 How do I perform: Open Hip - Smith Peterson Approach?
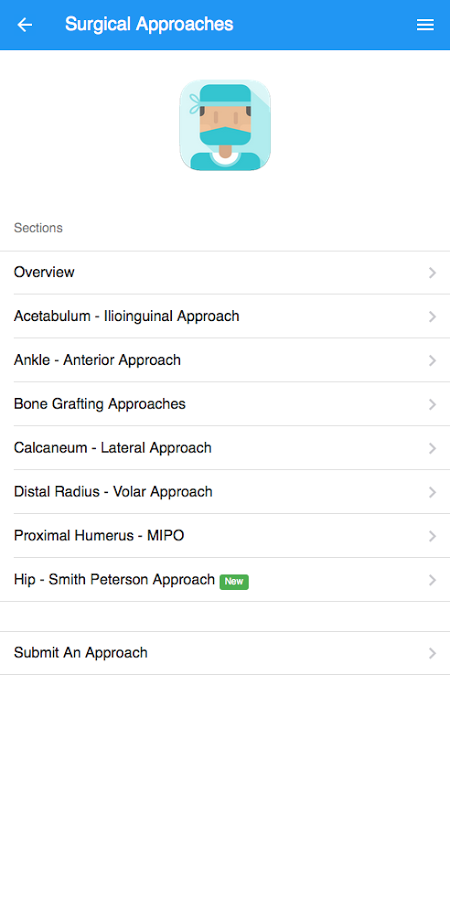[225, 580]
